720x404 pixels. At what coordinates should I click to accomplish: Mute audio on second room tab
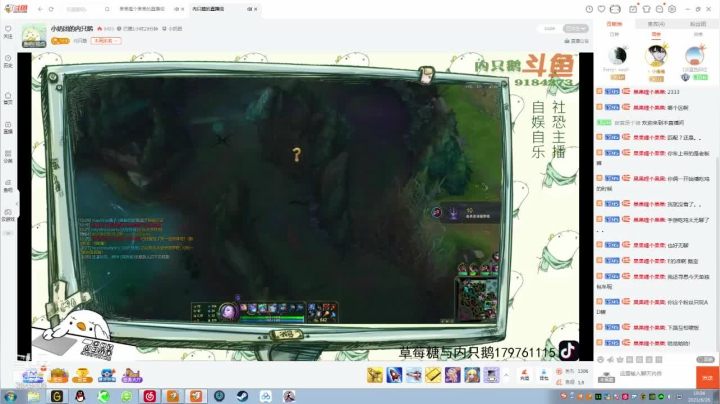click(x=249, y=9)
